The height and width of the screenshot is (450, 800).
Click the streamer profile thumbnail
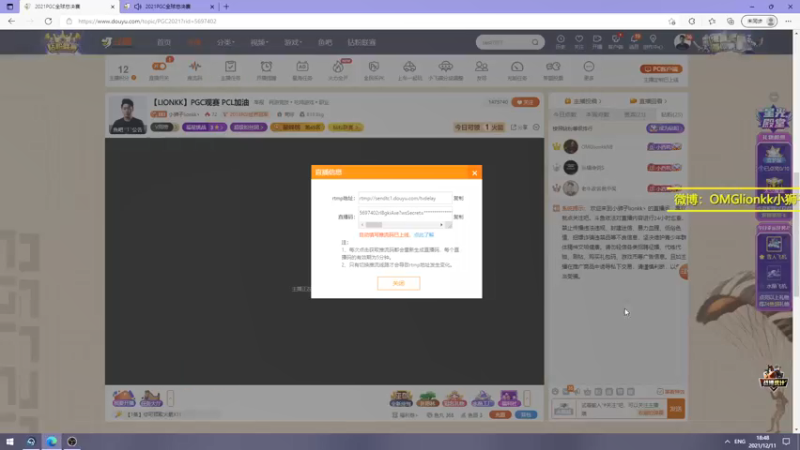127,115
